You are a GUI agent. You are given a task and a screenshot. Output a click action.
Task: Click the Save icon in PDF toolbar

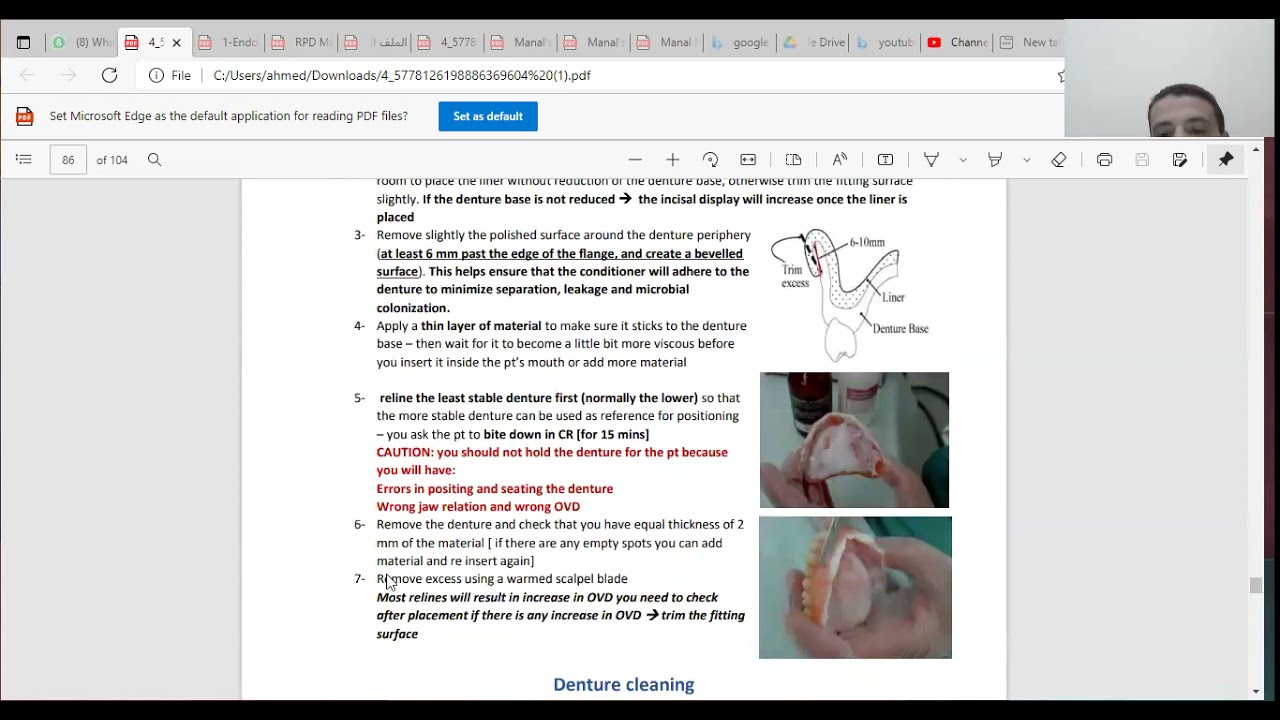(x=1142, y=160)
